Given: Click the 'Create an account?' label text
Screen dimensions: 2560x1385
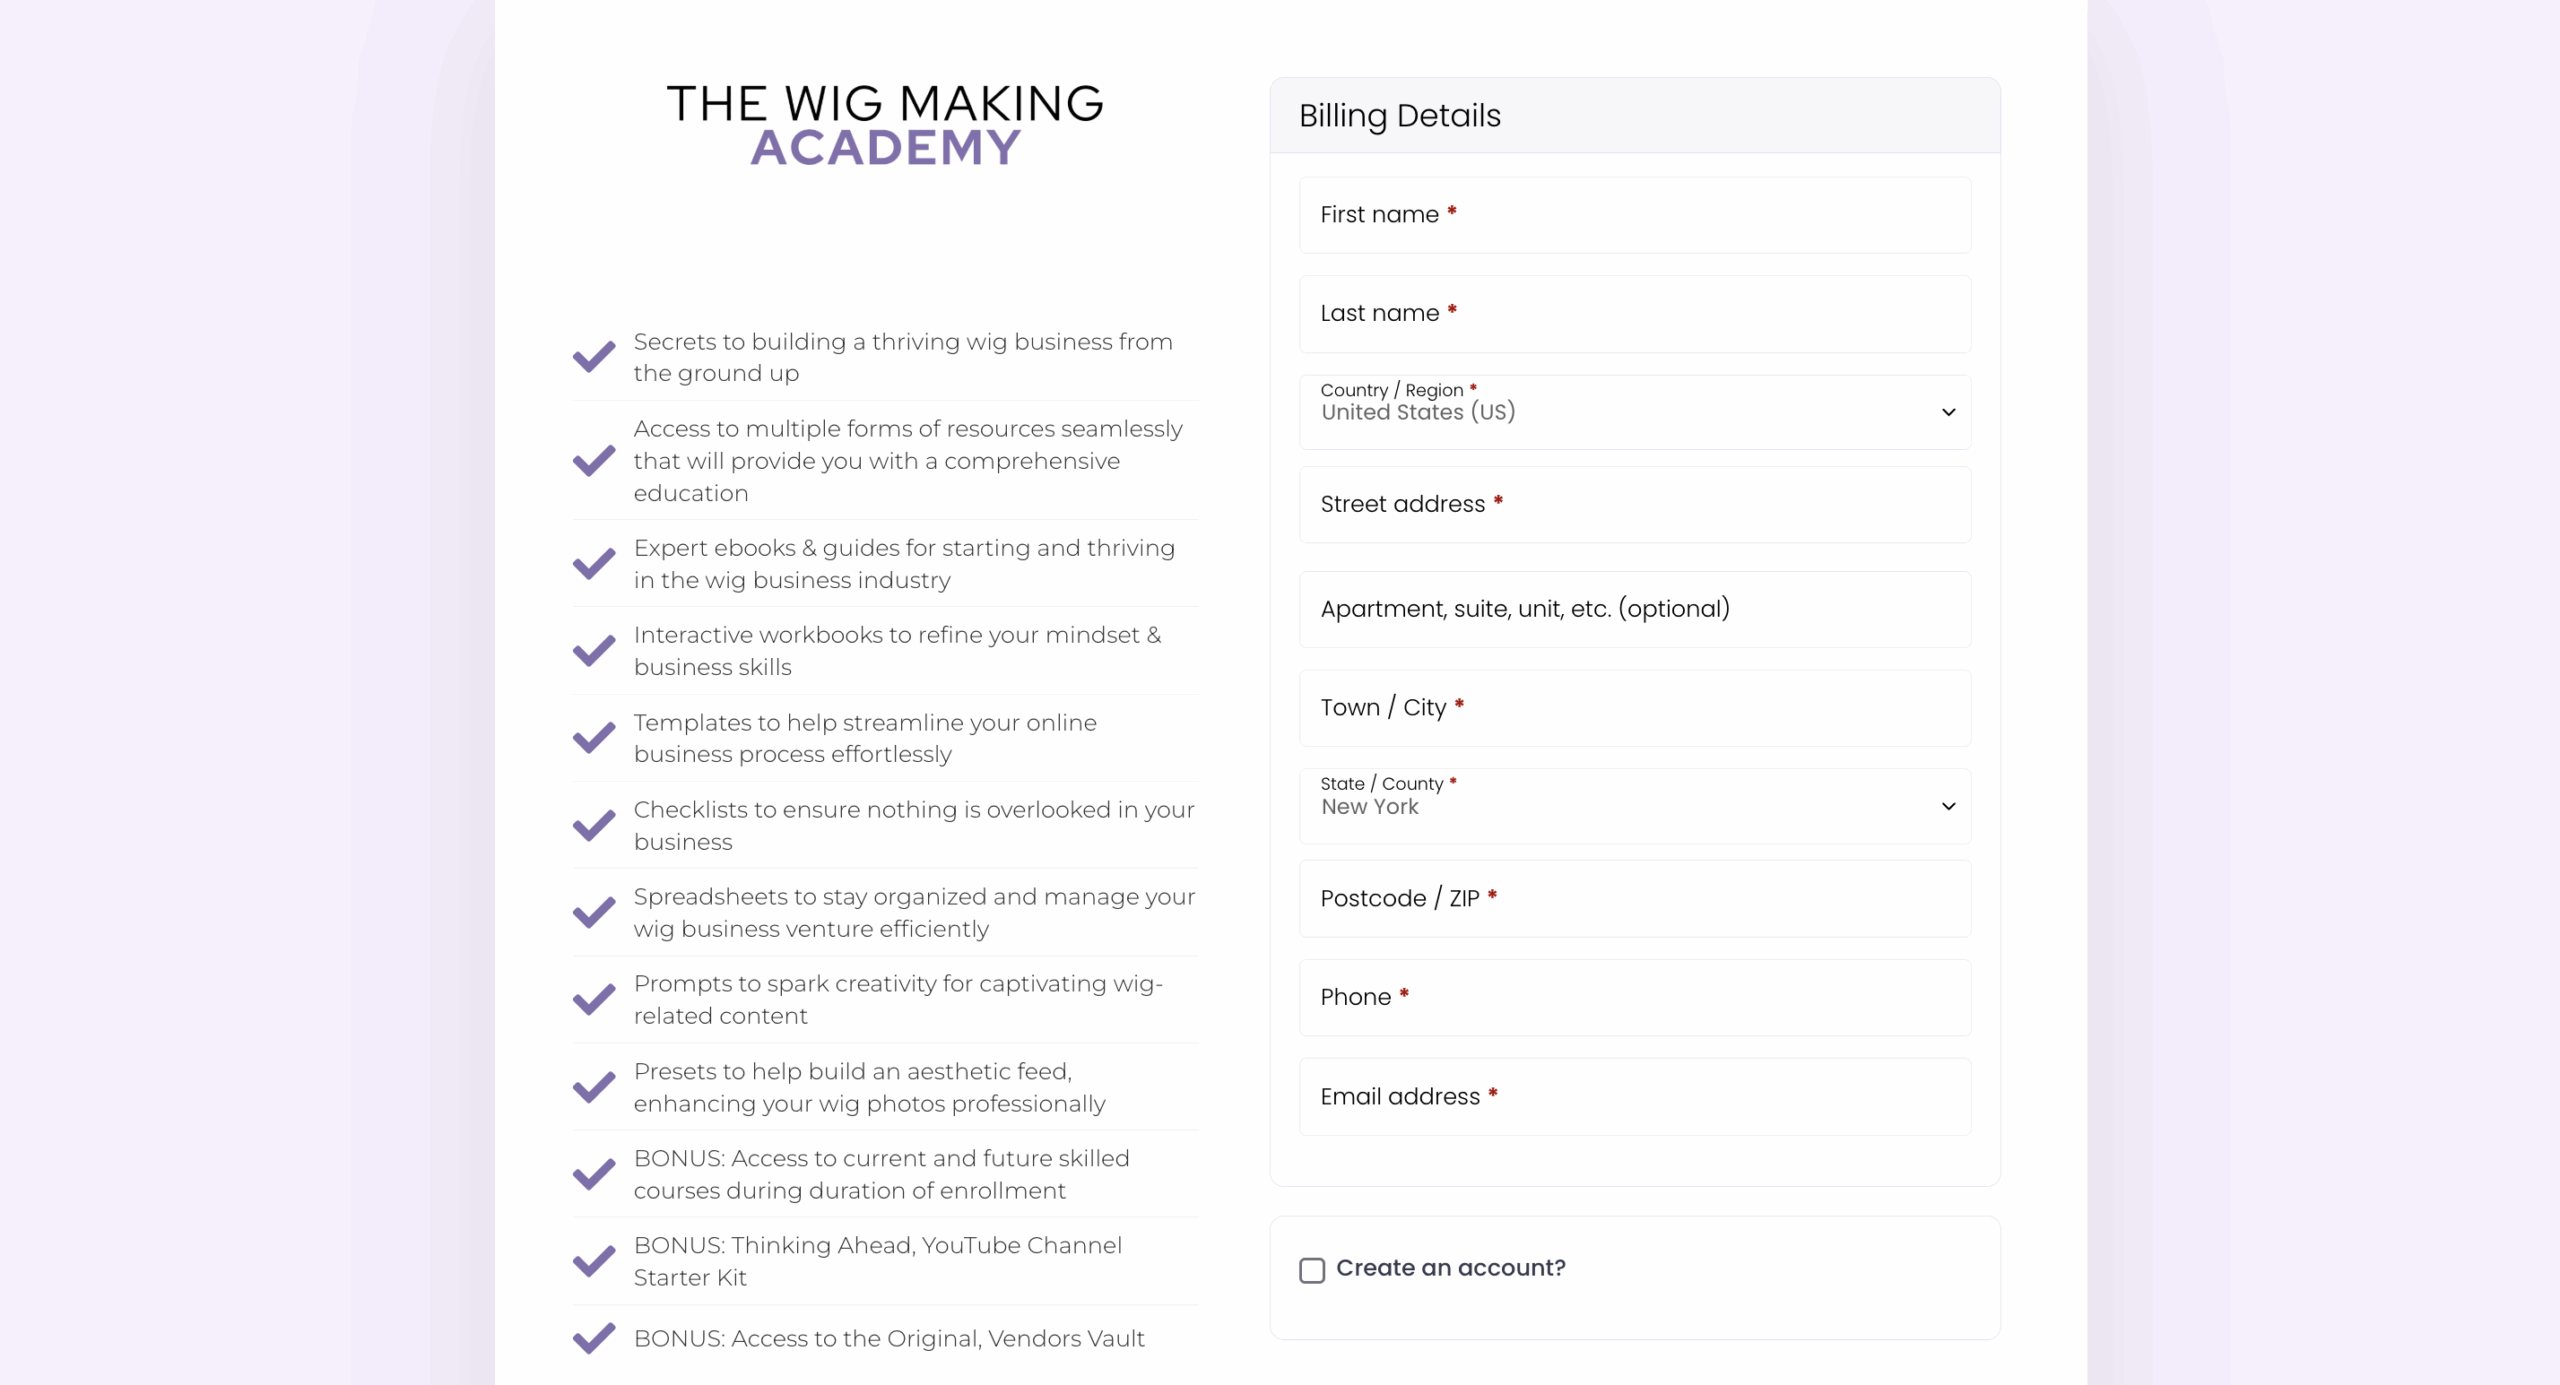Looking at the screenshot, I should pos(1450,1268).
